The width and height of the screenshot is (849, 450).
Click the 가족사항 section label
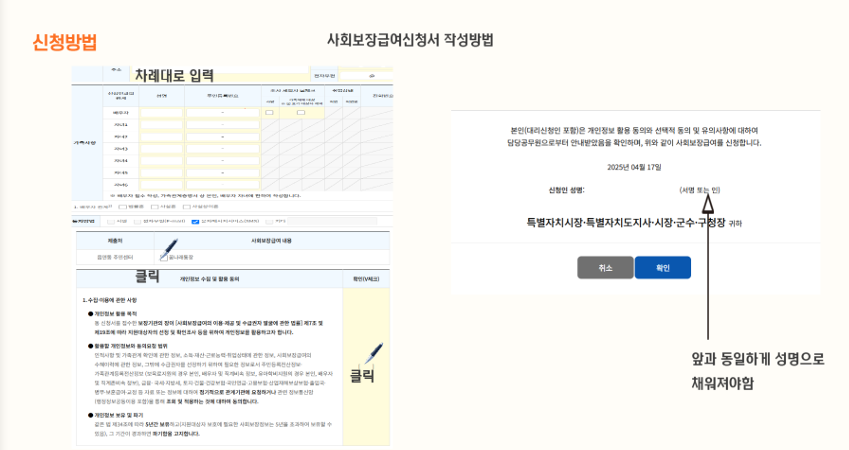click(85, 142)
